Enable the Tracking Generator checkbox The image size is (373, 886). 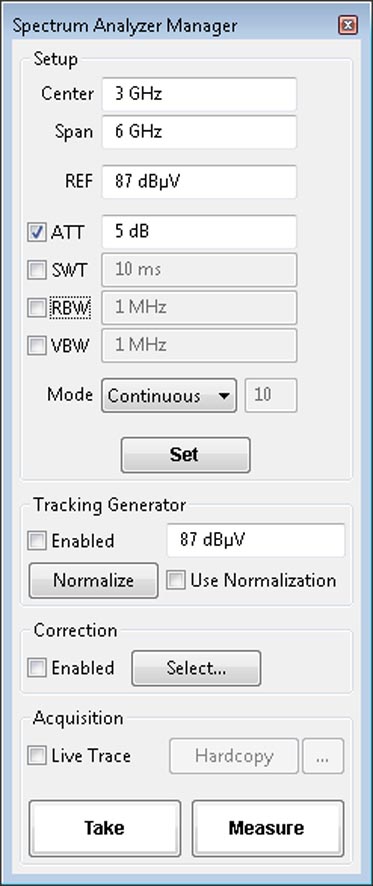click(x=37, y=541)
